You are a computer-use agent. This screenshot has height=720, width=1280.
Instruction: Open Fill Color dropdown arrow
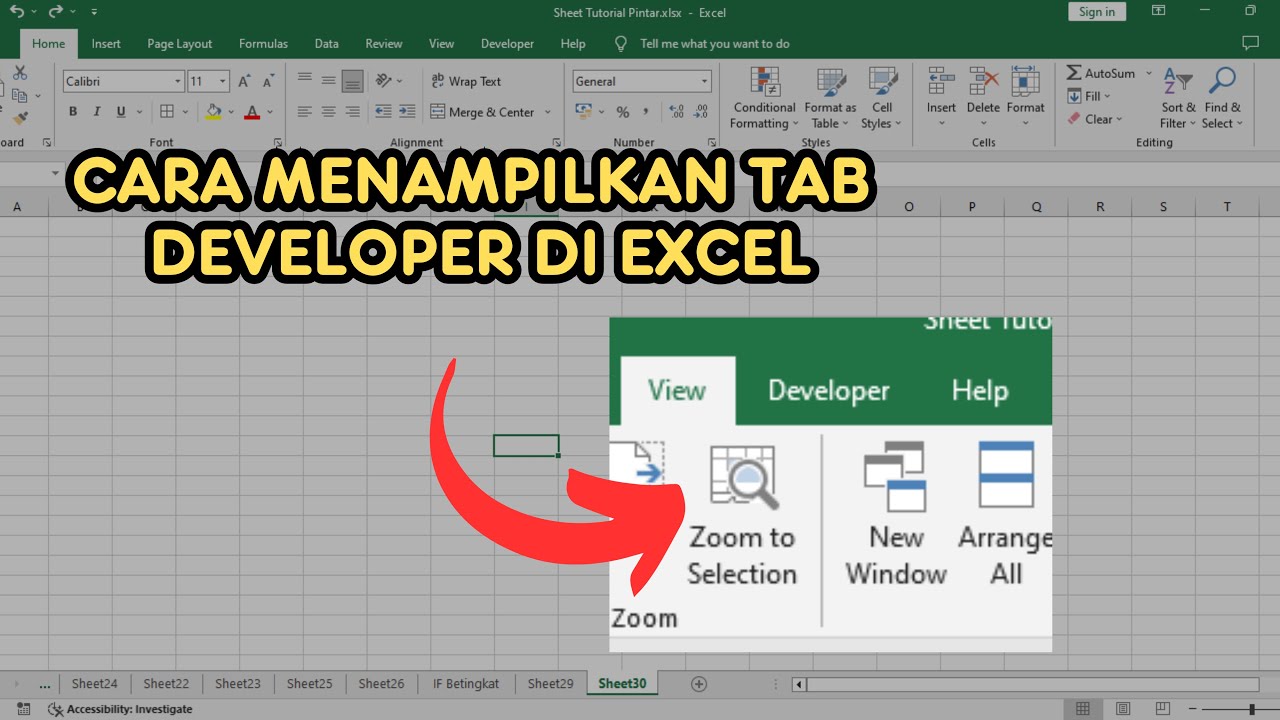tap(231, 112)
